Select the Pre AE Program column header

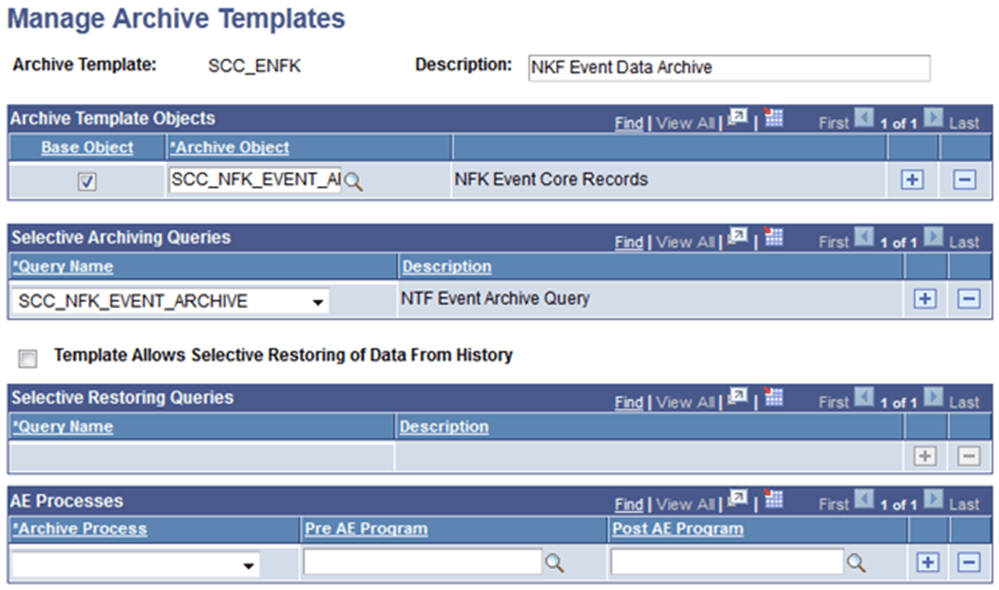[366, 529]
